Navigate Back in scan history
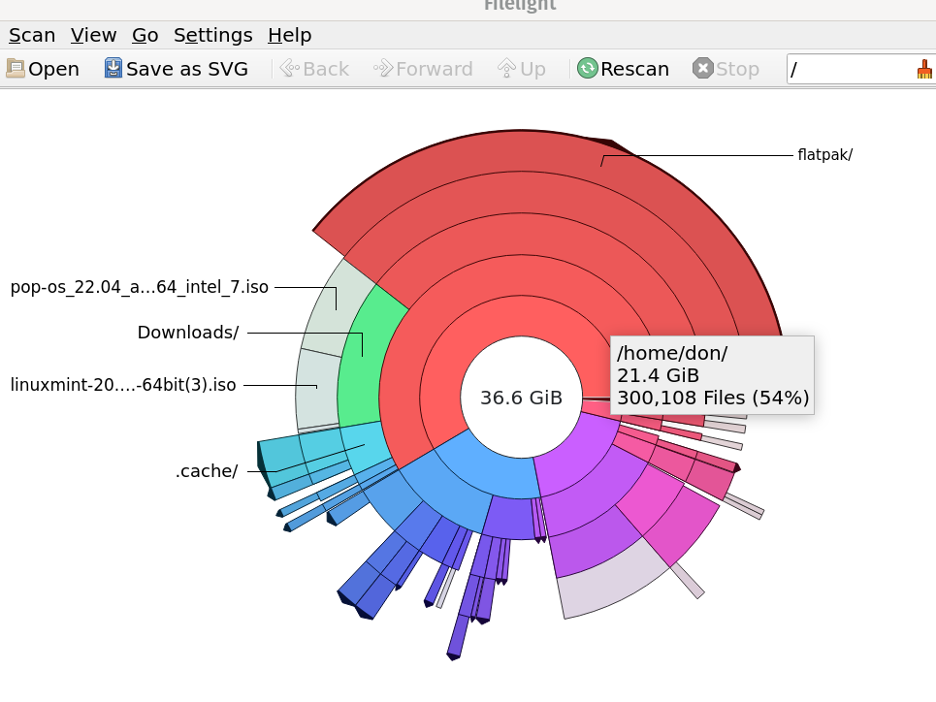The image size is (936, 702). click(x=313, y=68)
